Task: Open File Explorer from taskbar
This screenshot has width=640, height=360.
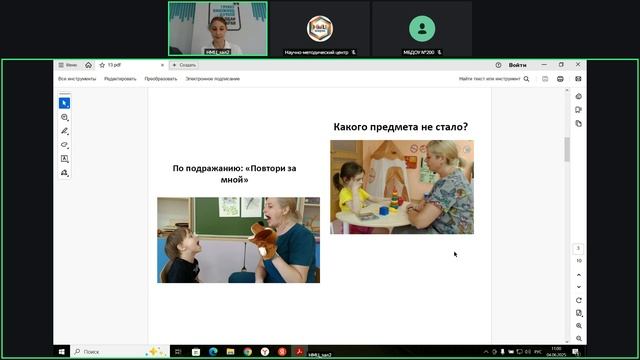Action: click(230, 351)
